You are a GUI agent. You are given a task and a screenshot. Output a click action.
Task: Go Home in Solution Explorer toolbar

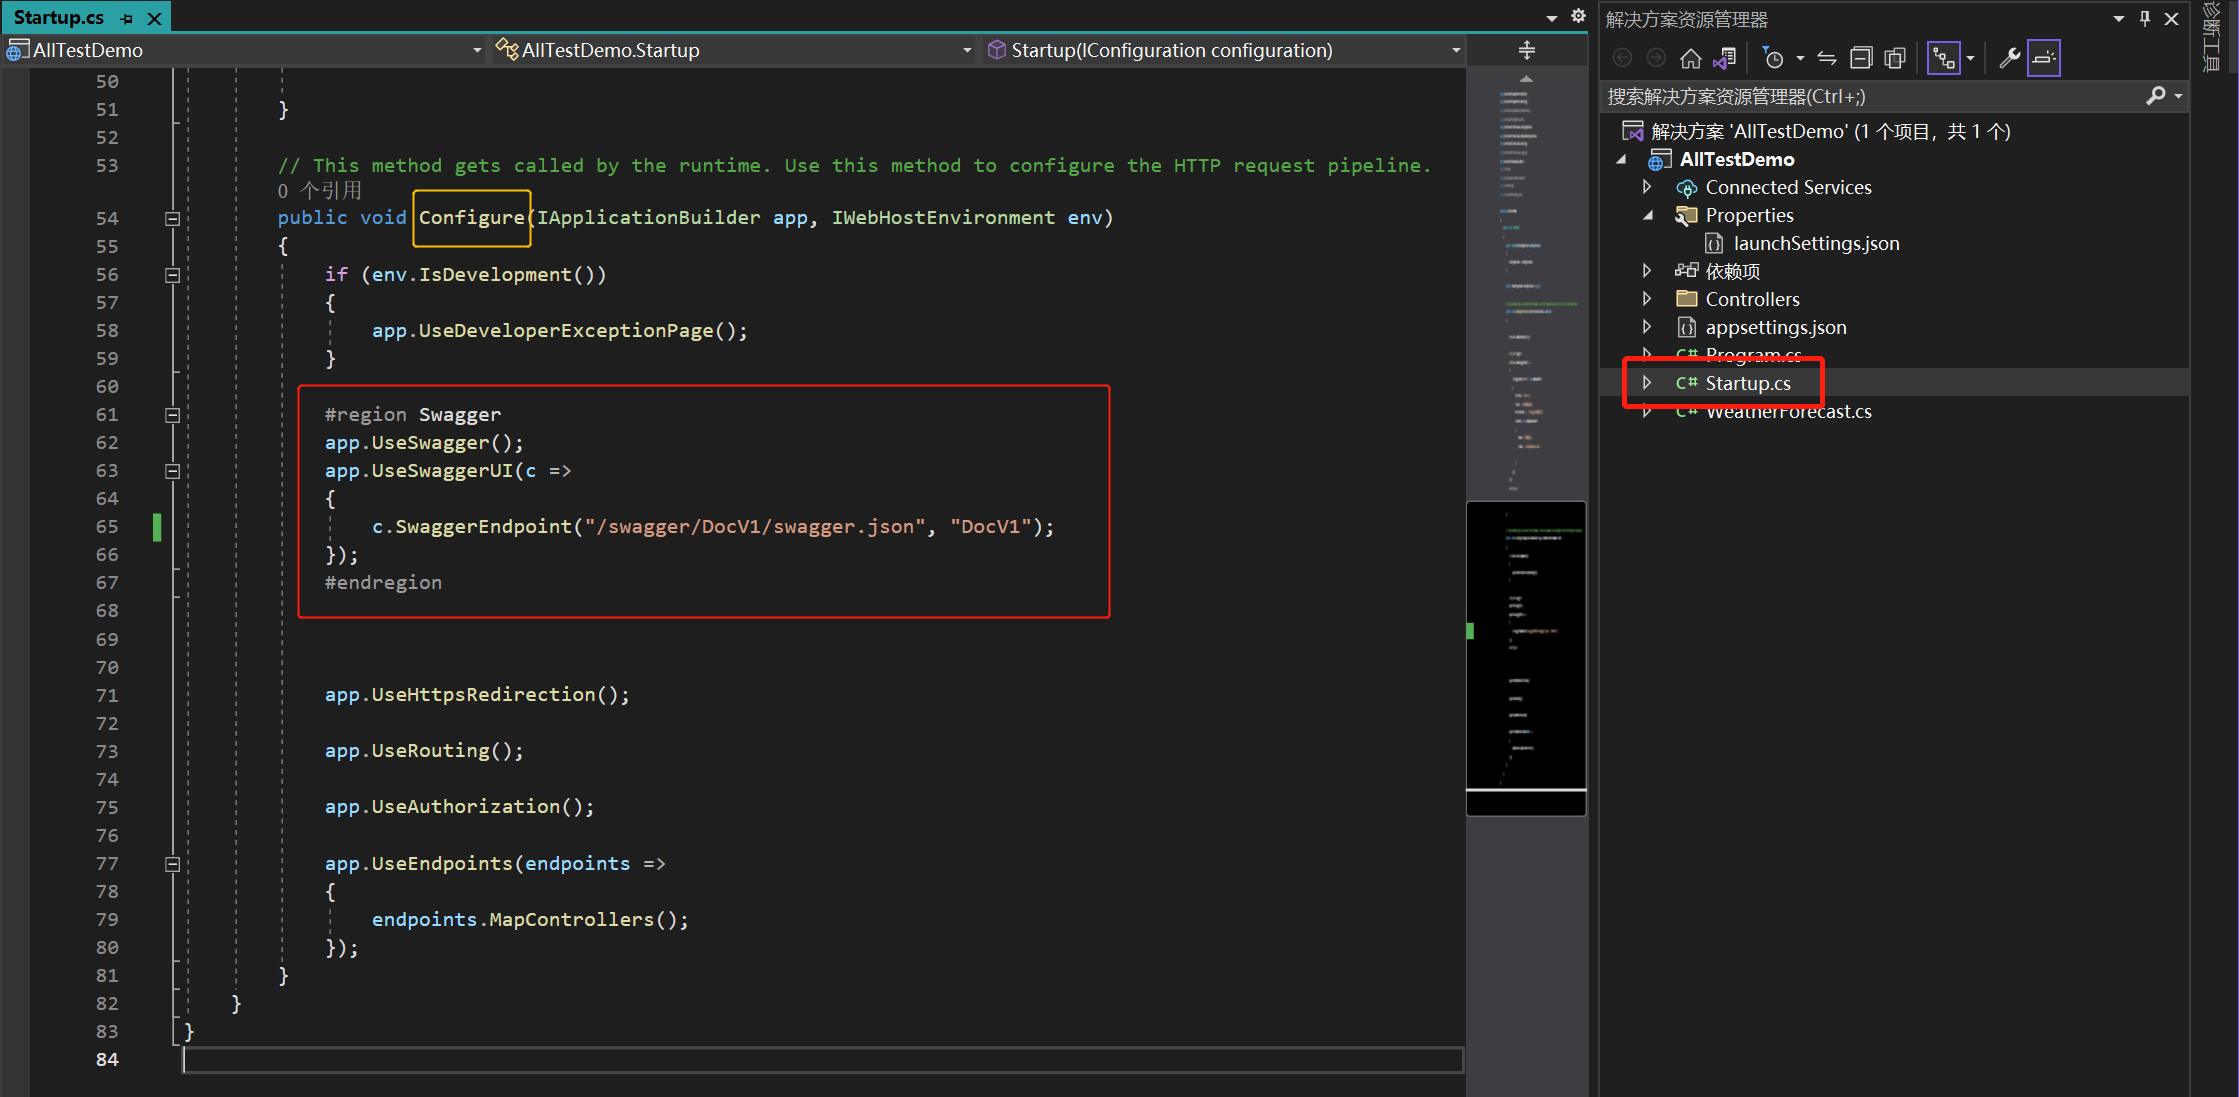coord(1690,59)
